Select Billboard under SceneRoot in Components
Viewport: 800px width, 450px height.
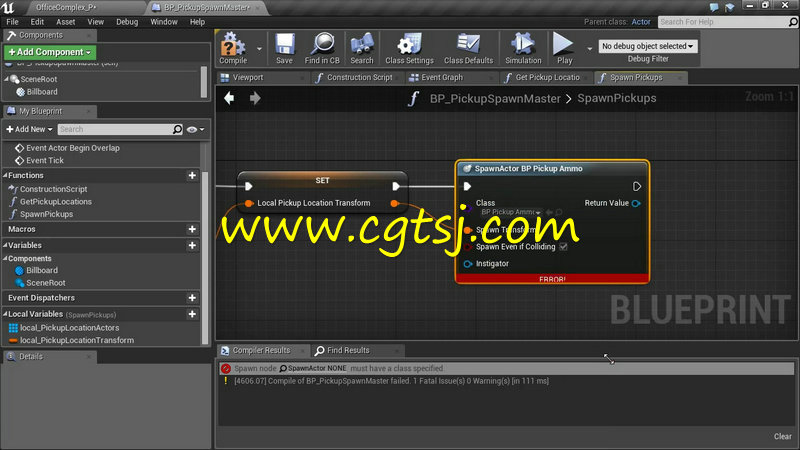click(42, 92)
